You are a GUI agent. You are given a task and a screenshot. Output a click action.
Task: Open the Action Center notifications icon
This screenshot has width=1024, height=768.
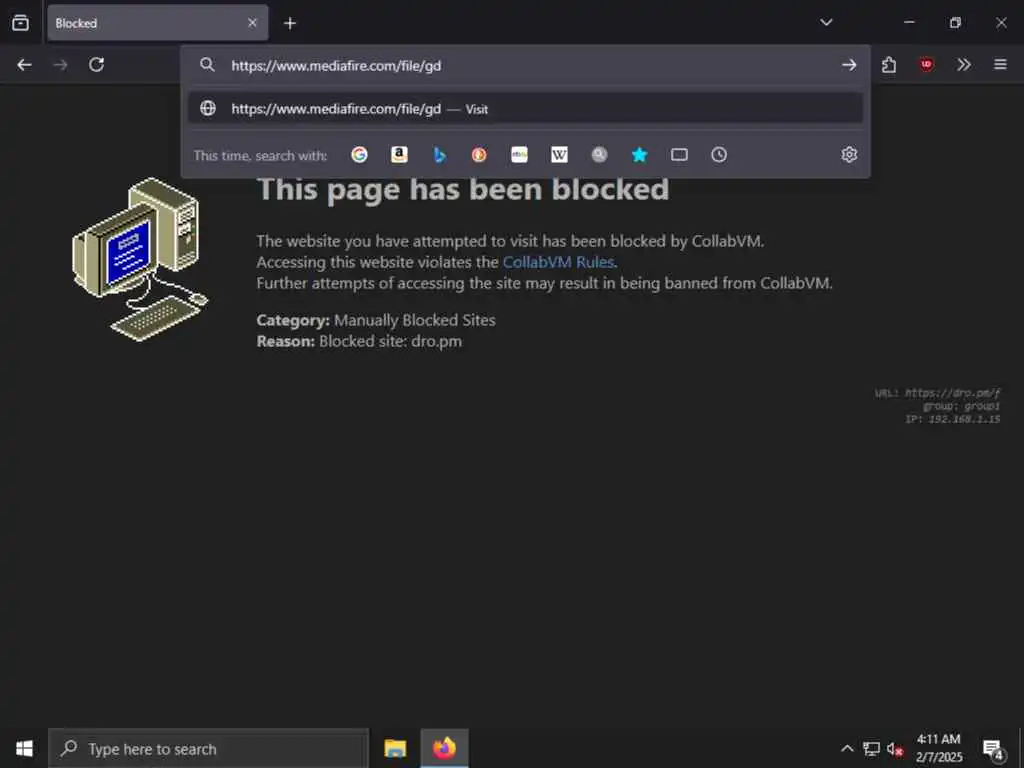(993, 750)
